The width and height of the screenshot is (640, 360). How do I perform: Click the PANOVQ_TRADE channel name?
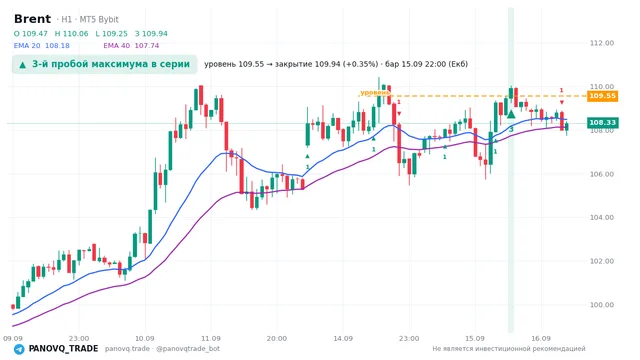[x=63, y=349]
